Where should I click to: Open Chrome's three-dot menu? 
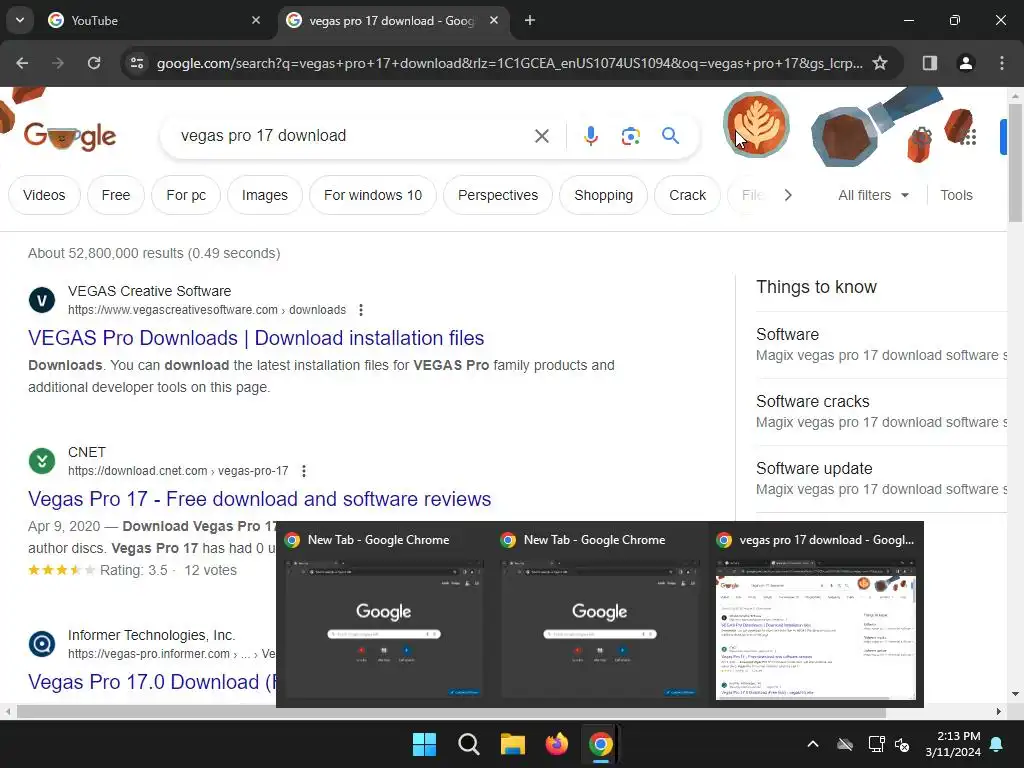(x=1001, y=63)
